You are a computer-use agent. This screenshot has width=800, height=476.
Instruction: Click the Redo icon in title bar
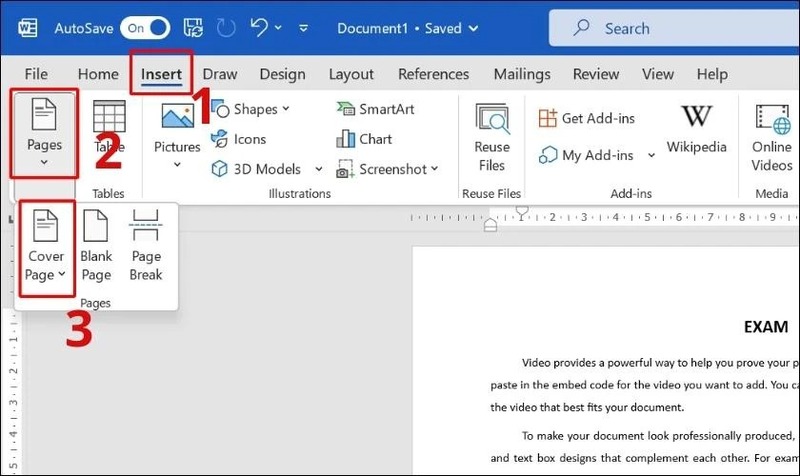[x=226, y=28]
